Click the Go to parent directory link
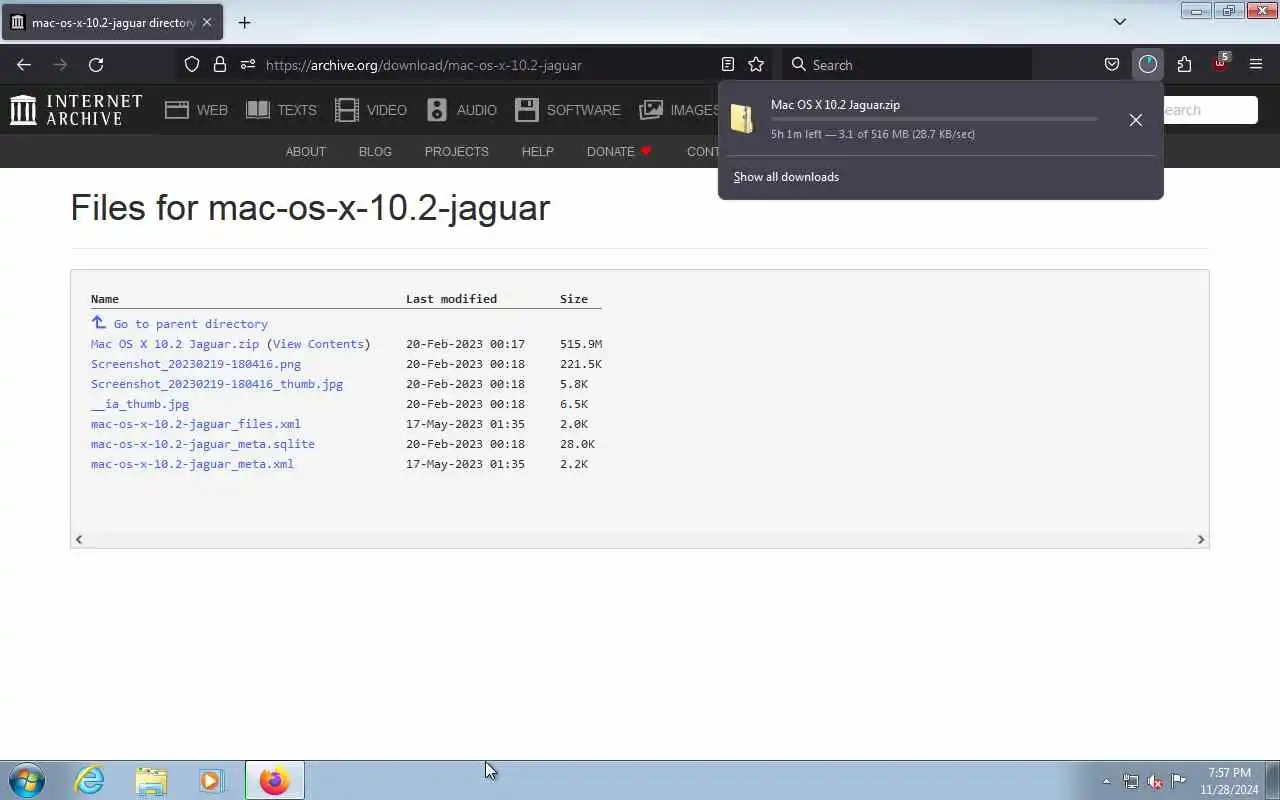This screenshot has width=1280, height=800. [179, 324]
